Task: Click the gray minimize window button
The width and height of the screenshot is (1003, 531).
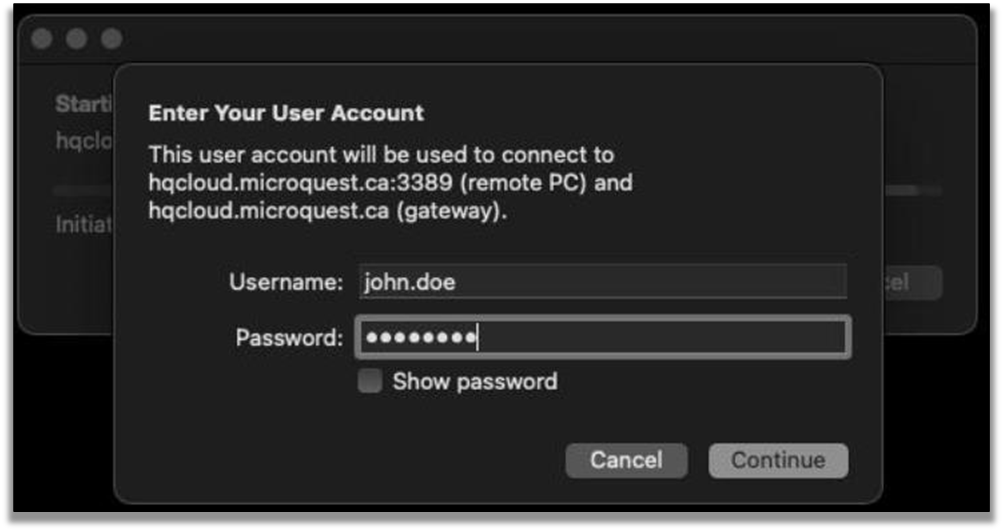Action: [x=77, y=39]
